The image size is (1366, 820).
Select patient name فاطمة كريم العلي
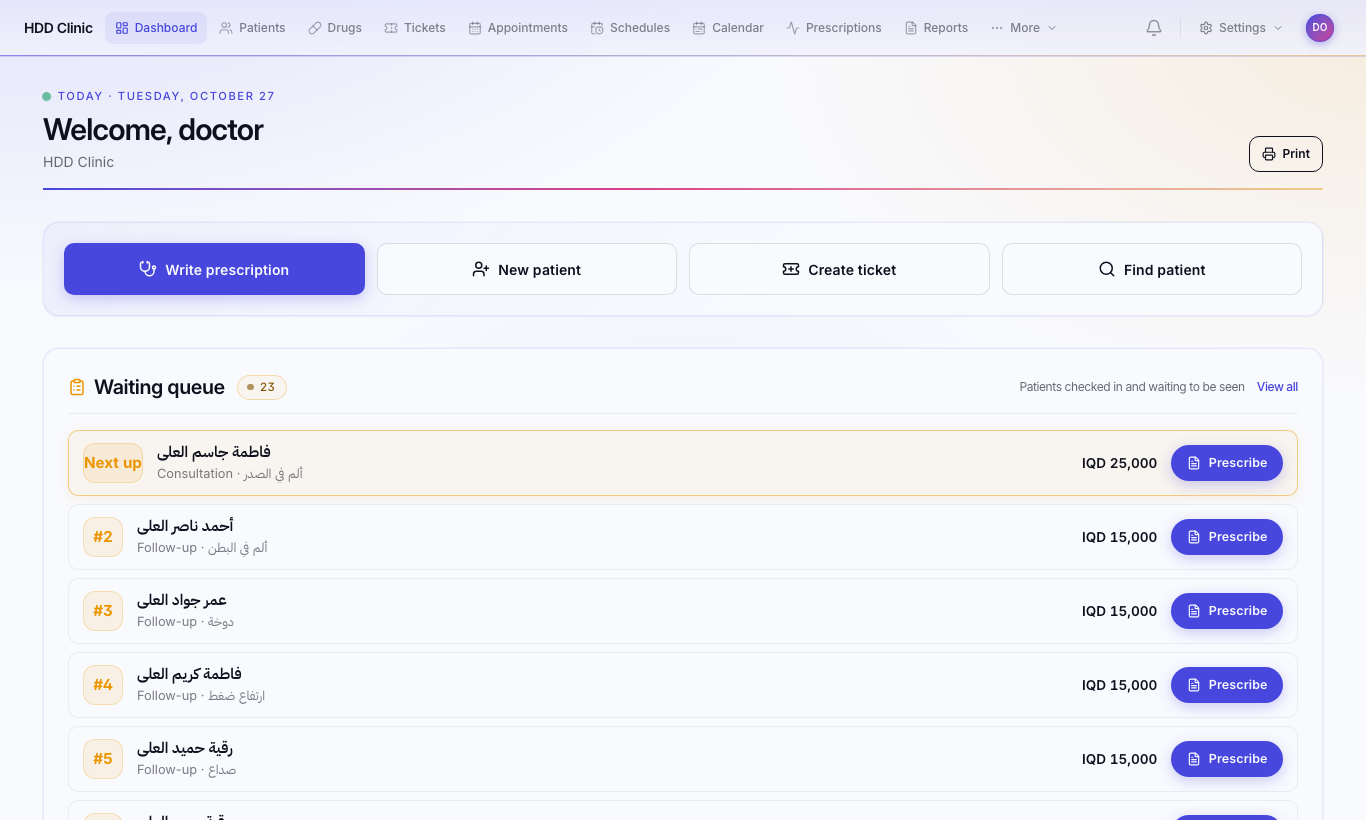pos(189,674)
